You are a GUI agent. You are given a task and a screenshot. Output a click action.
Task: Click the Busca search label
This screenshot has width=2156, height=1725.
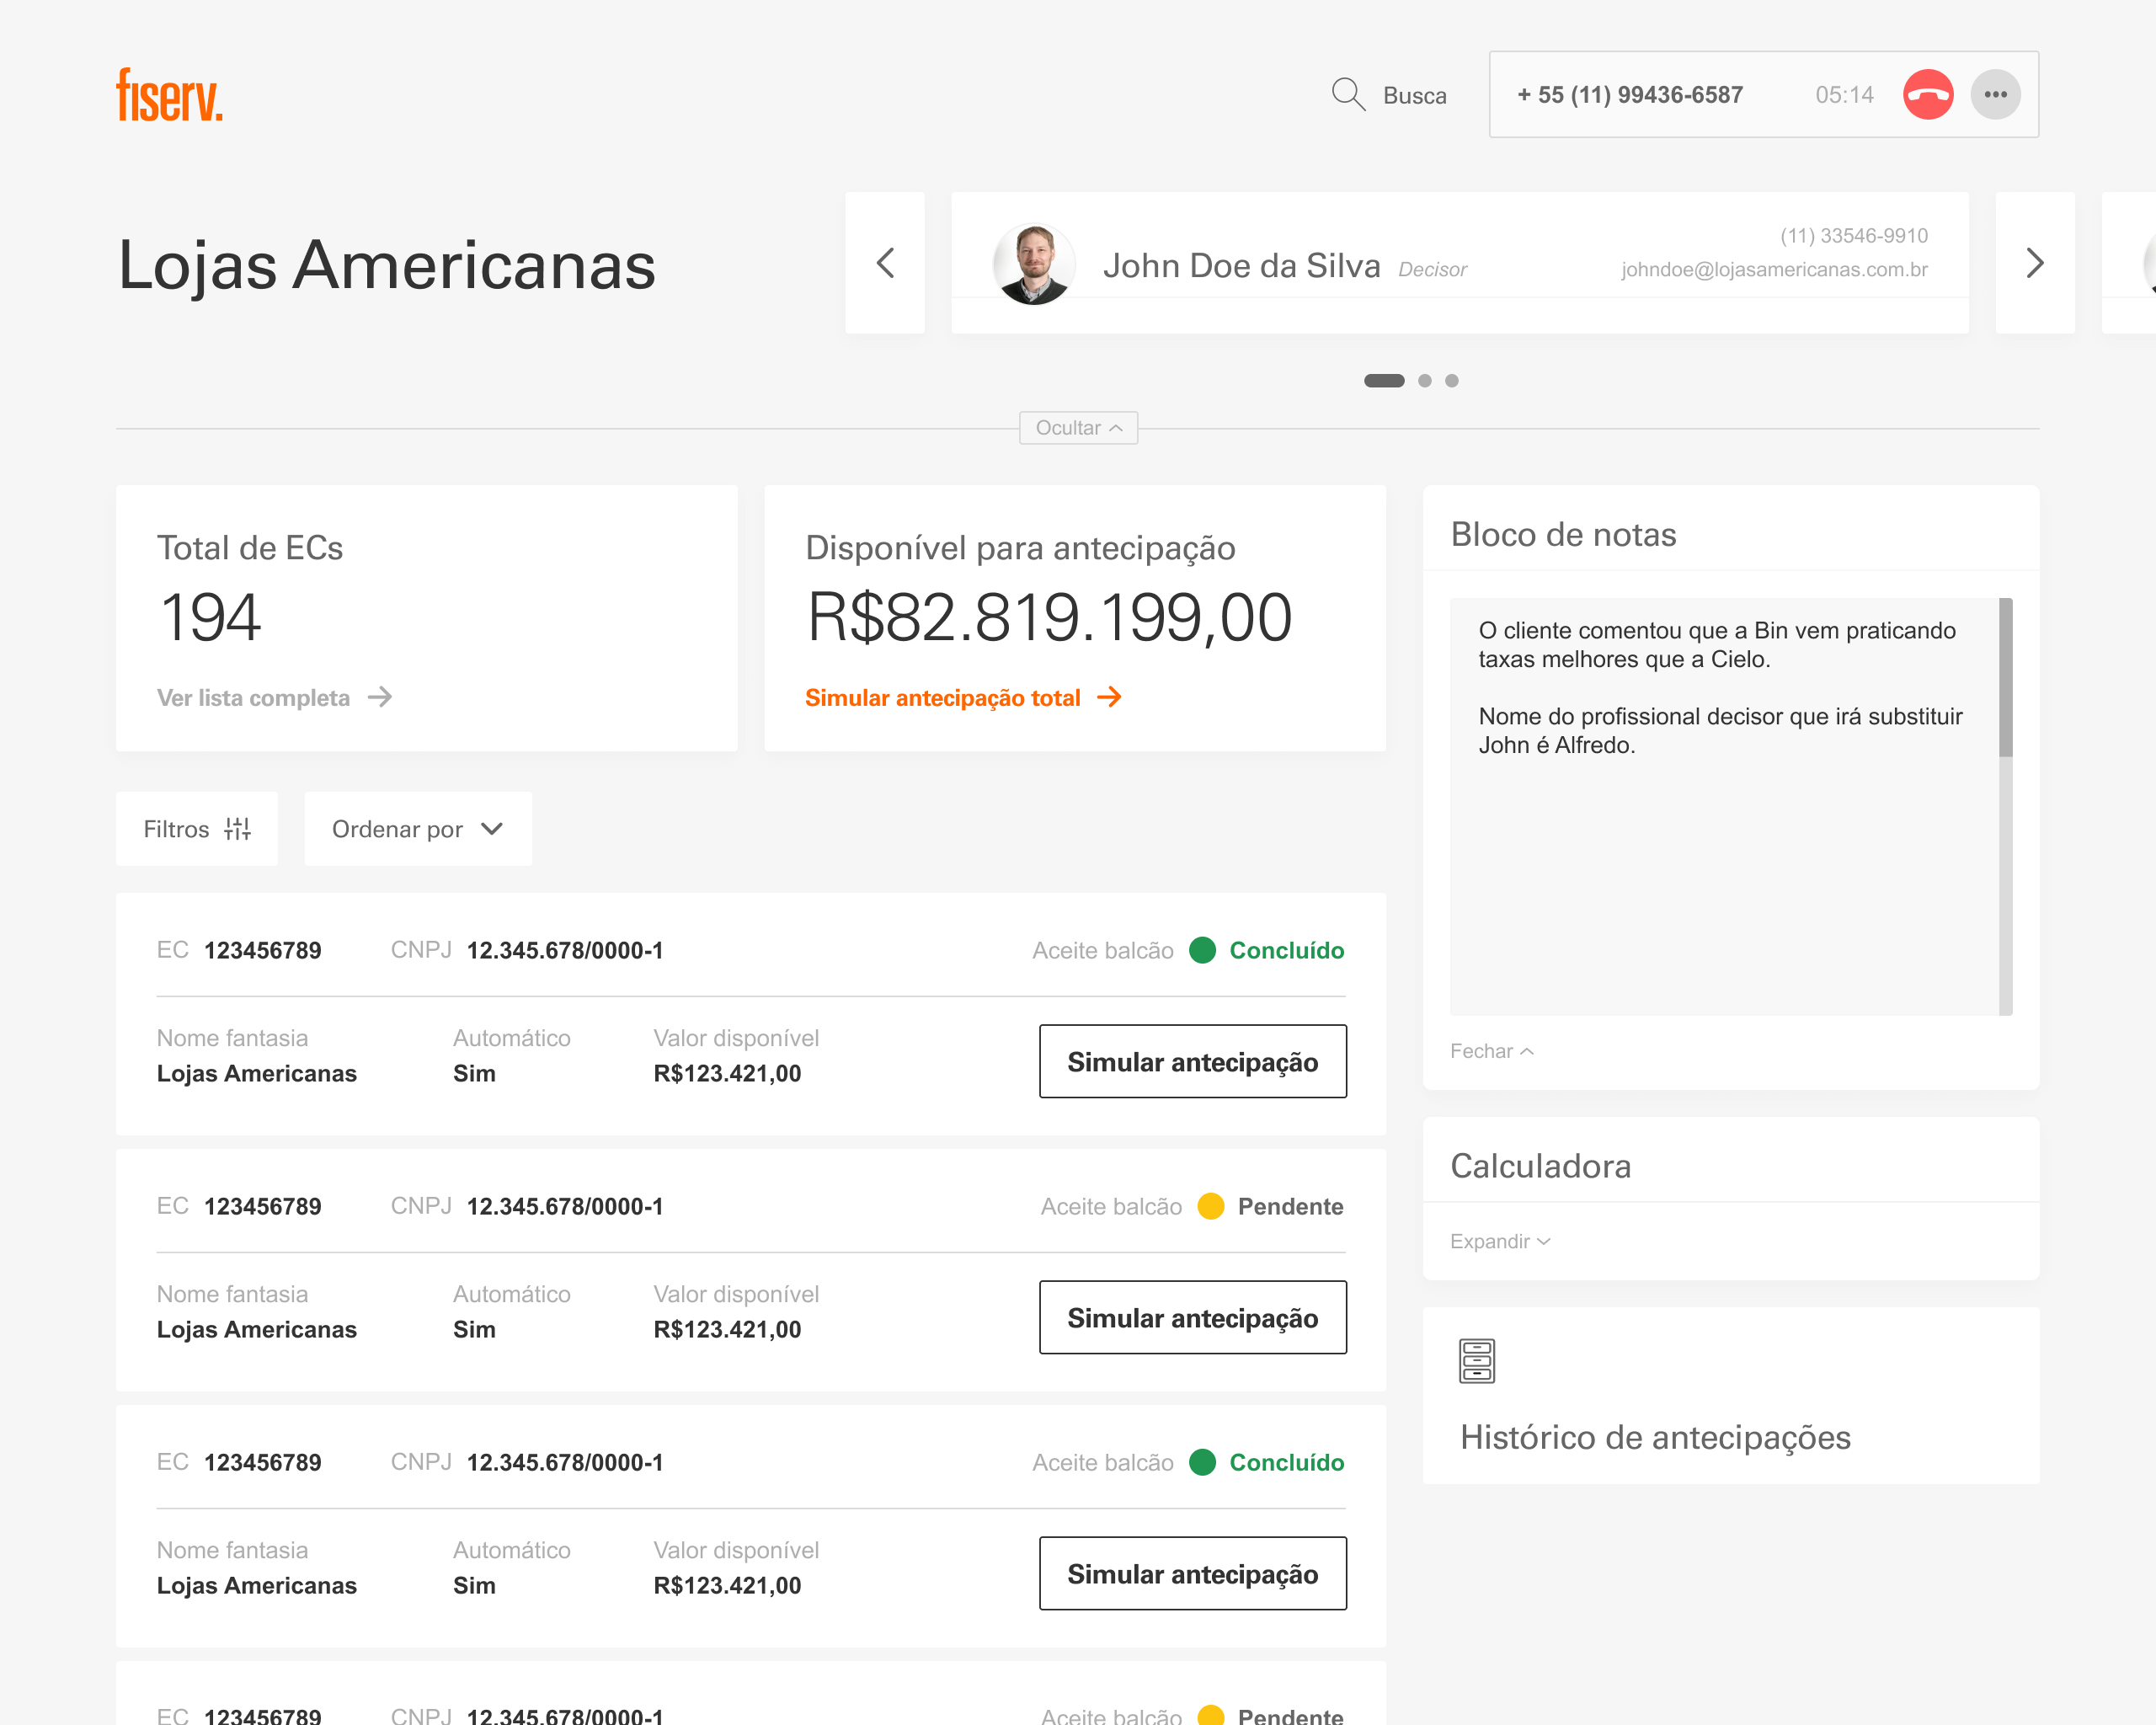coord(1414,96)
